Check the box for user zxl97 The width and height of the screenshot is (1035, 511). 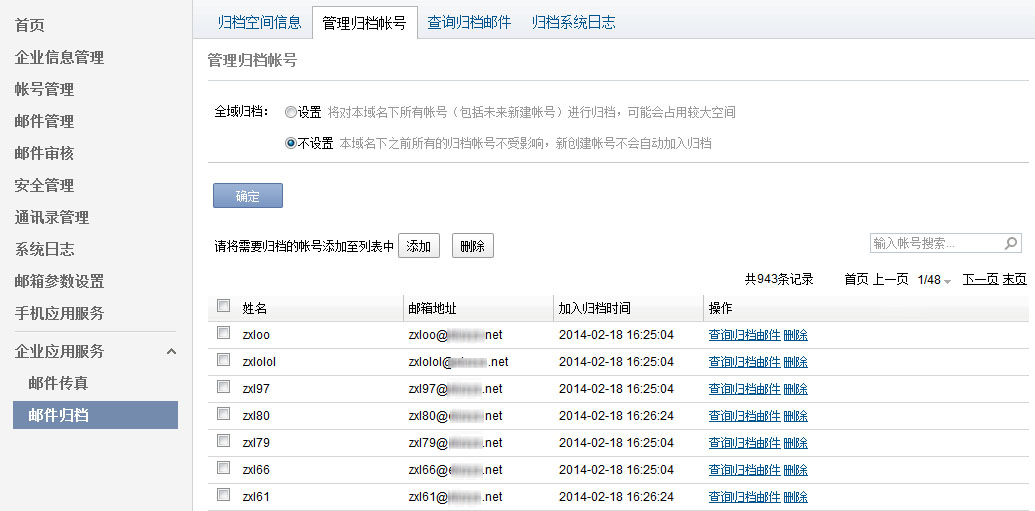(x=223, y=387)
